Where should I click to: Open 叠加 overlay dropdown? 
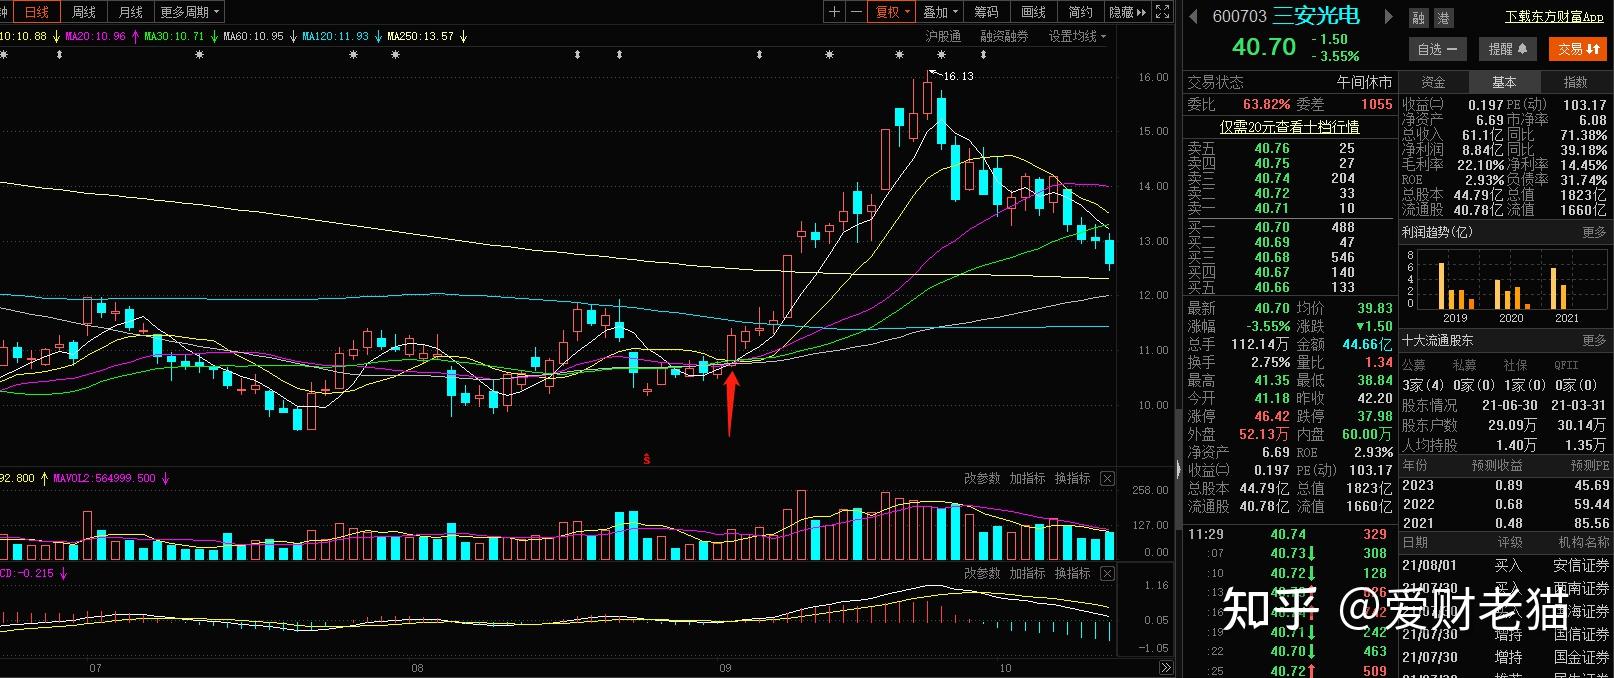(x=940, y=12)
